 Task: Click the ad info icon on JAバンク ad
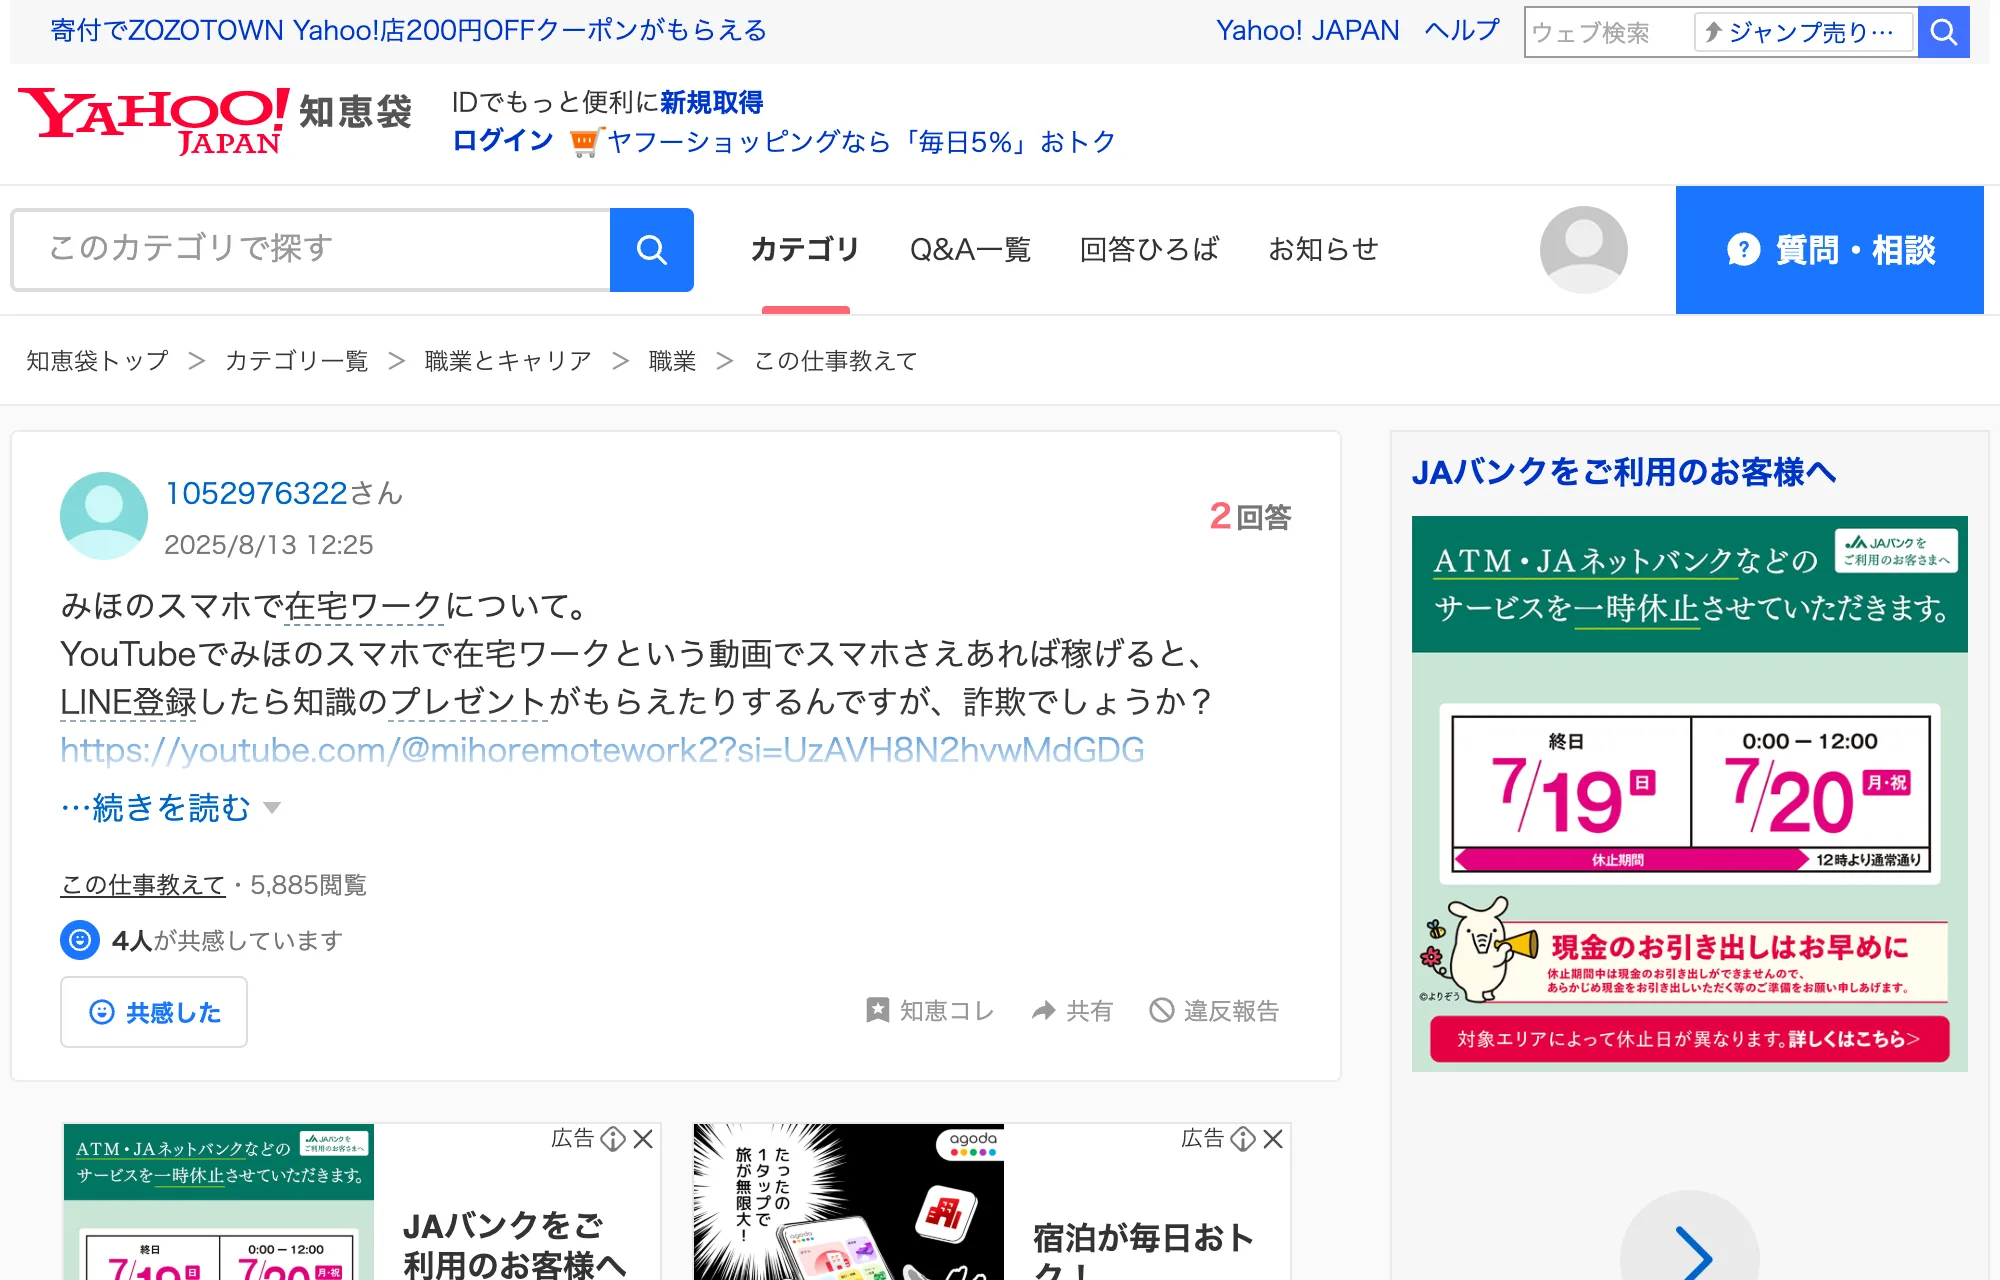[613, 1139]
